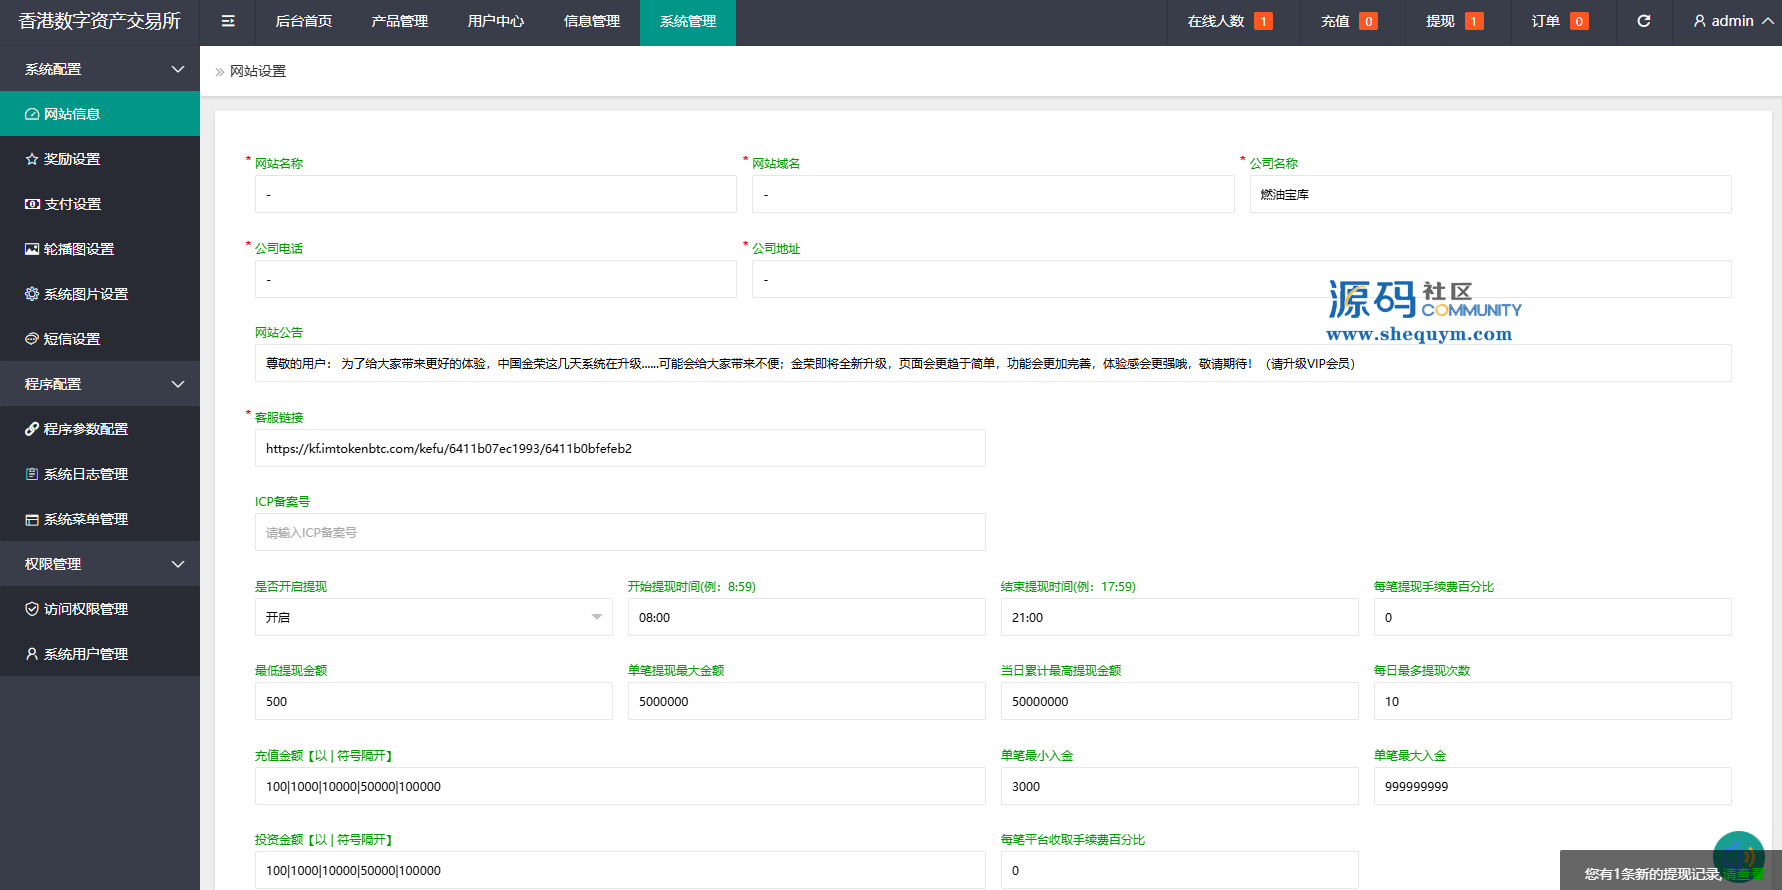Viewport: 1782px width, 890px height.
Task: Open 支付设置 payment settings in sidebar
Action: (72, 204)
